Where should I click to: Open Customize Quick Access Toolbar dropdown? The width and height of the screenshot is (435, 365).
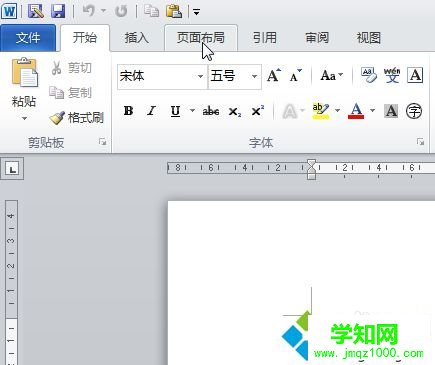[196, 12]
